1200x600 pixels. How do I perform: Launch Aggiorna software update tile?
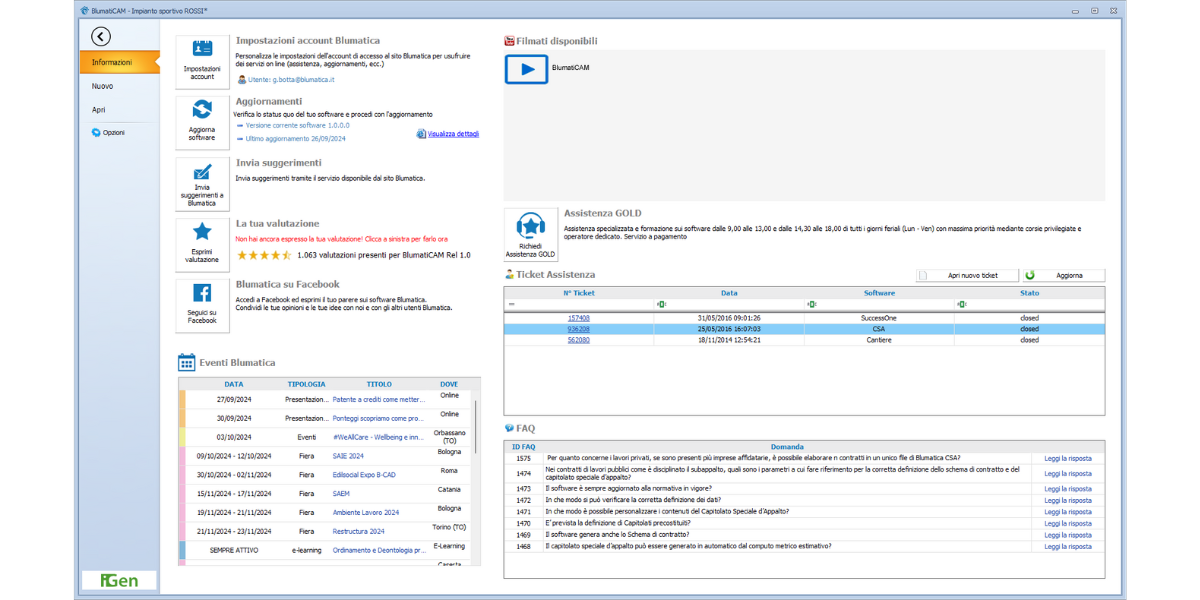coord(202,121)
